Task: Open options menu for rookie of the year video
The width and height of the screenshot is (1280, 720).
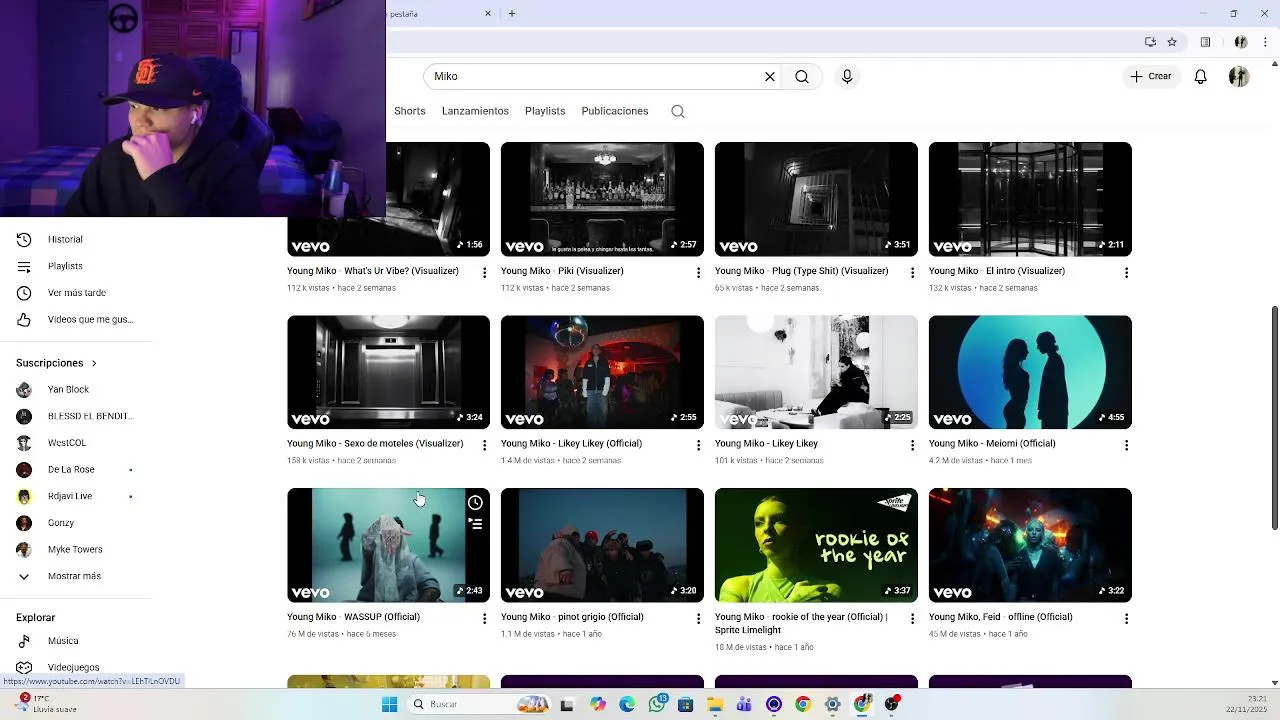Action: (912, 619)
